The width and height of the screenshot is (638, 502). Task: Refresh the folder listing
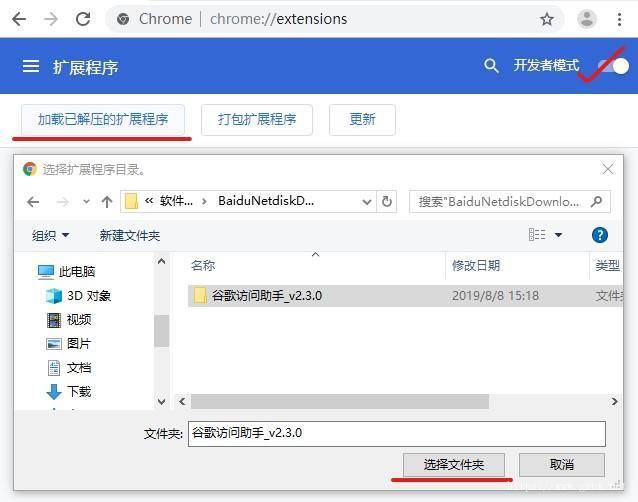coord(387,202)
